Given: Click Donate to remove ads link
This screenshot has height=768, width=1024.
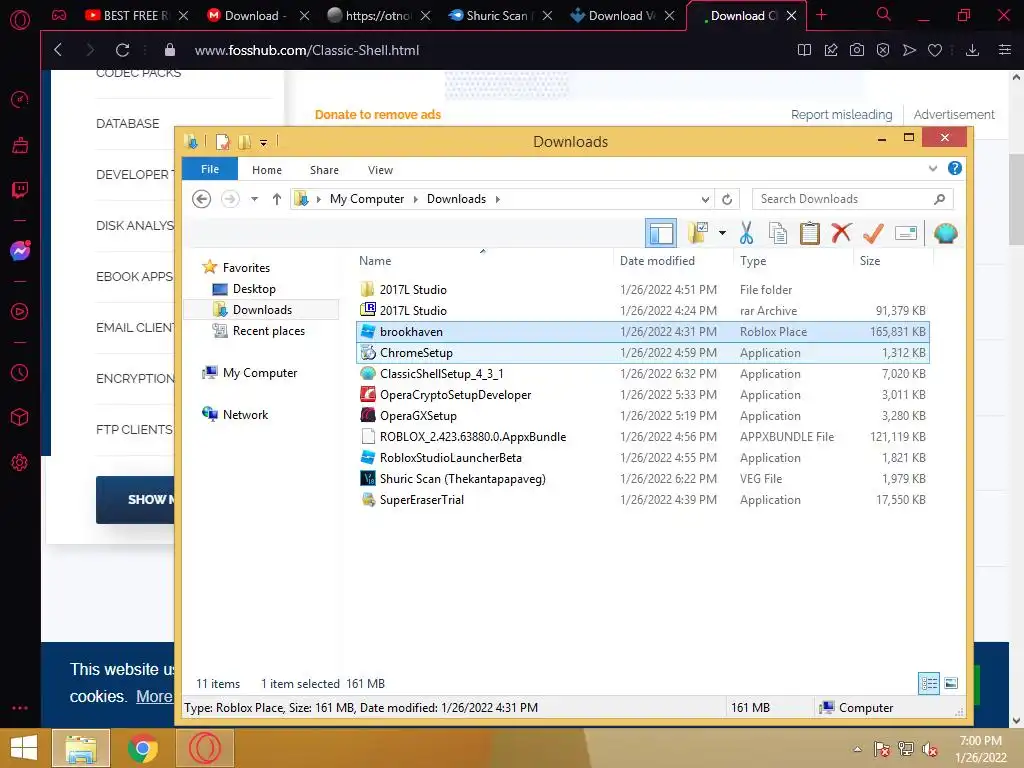Looking at the screenshot, I should click(377, 114).
